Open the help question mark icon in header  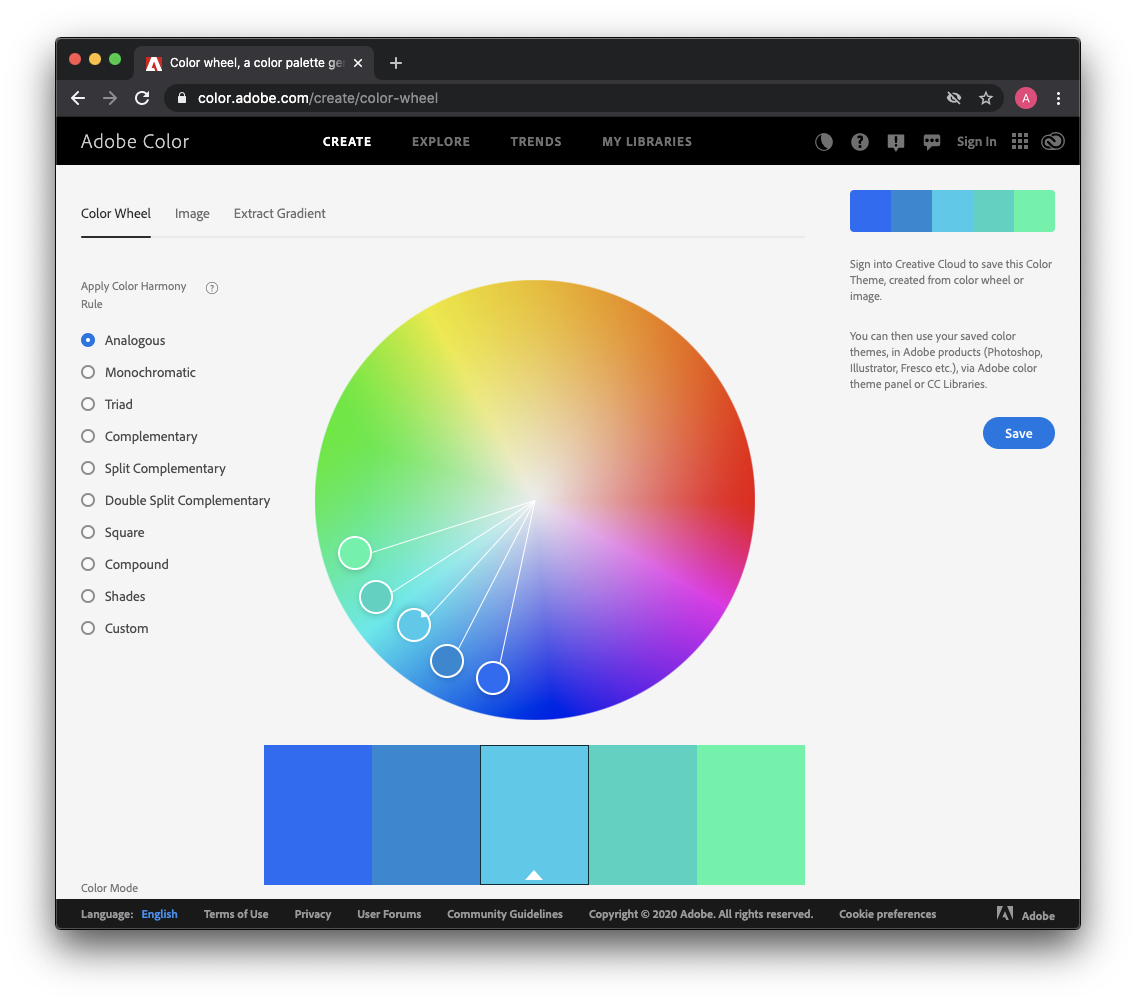860,142
